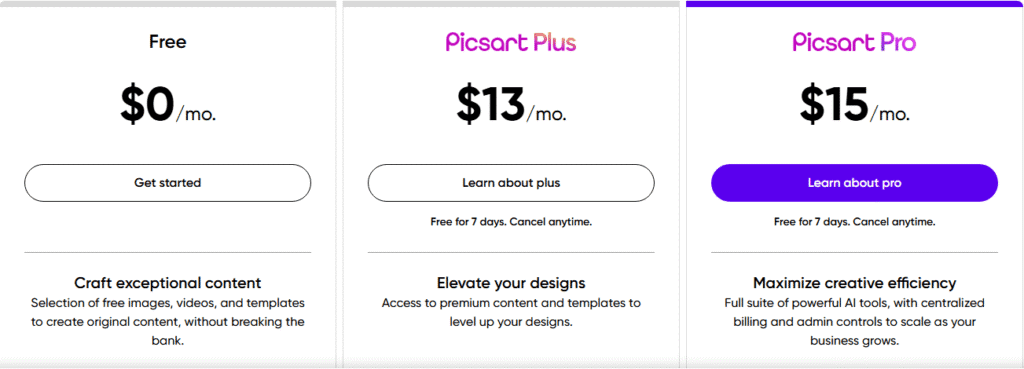The width and height of the screenshot is (1024, 369).
Task: Click the purple highlight bar above Picsart Pro
Action: click(x=855, y=4)
